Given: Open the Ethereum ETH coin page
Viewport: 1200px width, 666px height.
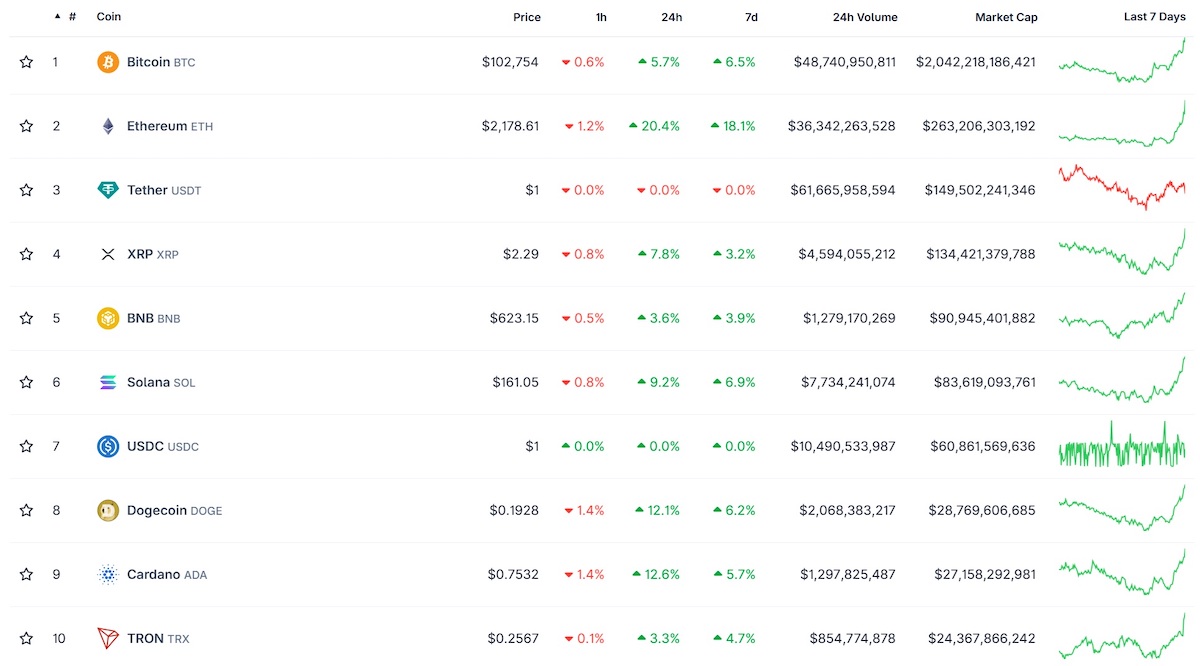Looking at the screenshot, I should coord(170,126).
